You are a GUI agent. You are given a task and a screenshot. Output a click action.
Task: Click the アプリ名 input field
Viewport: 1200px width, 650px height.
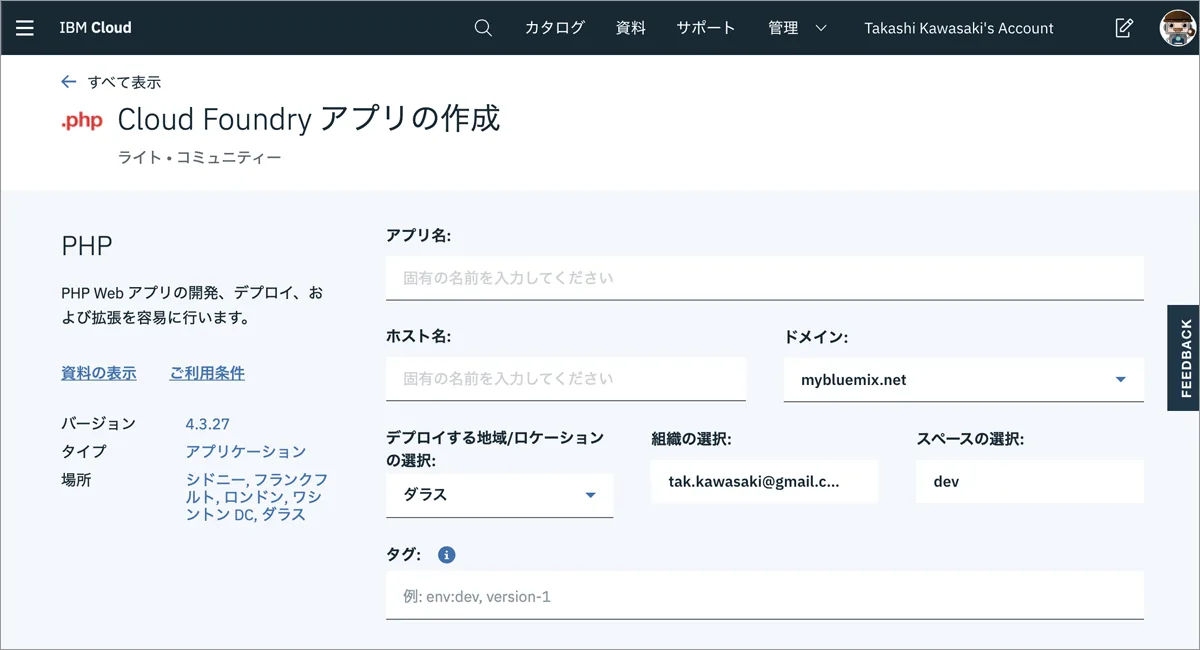click(x=765, y=278)
